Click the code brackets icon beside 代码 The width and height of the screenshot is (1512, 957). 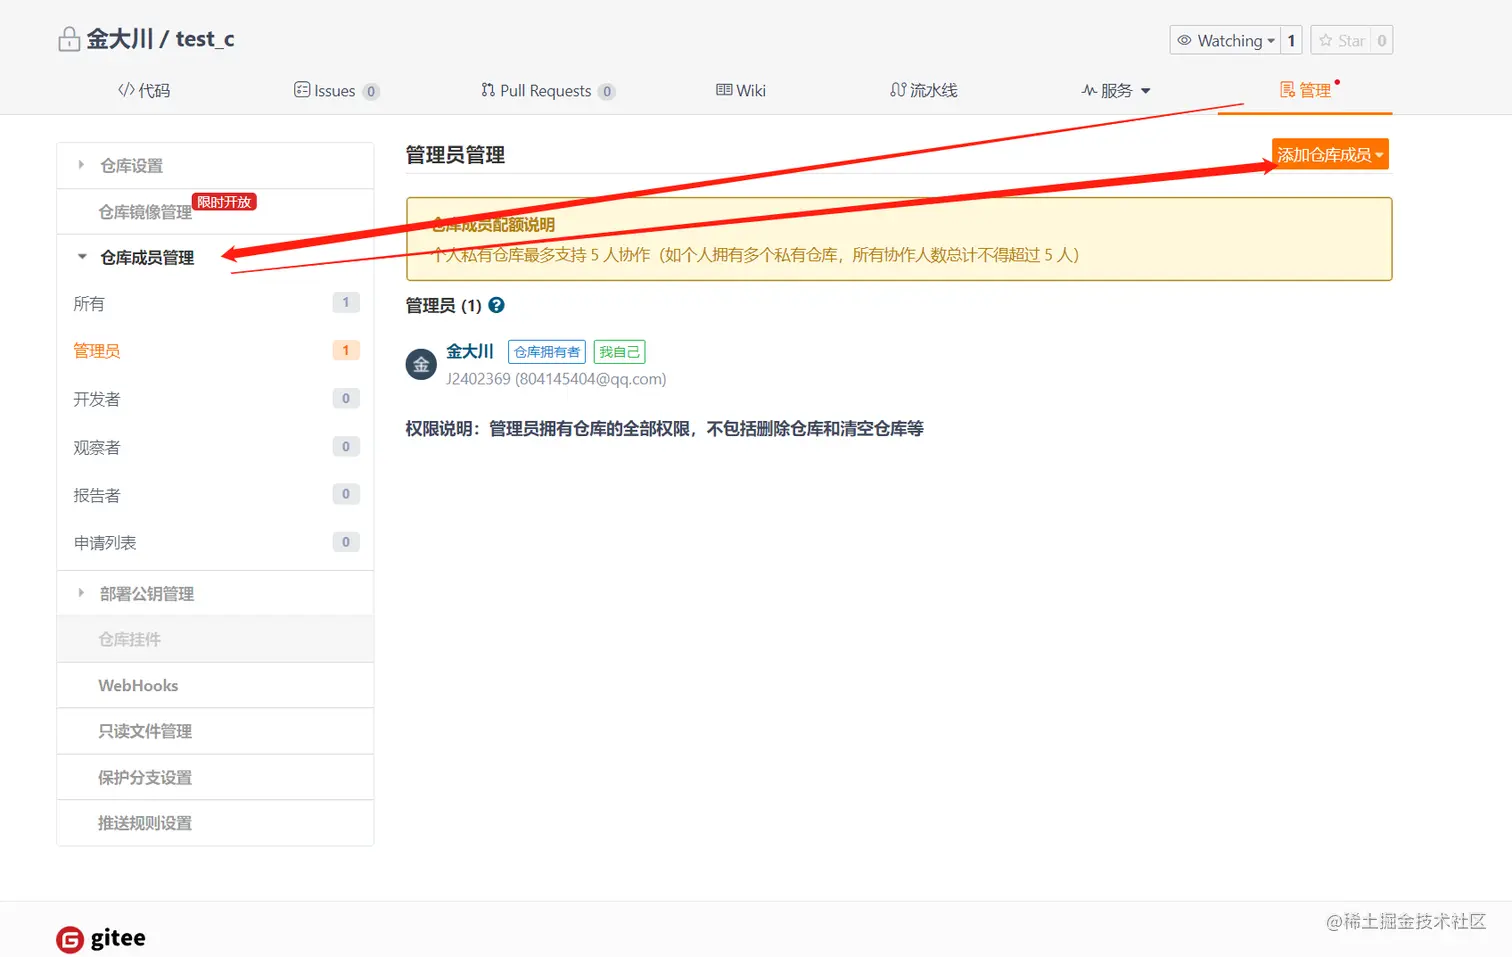(126, 90)
